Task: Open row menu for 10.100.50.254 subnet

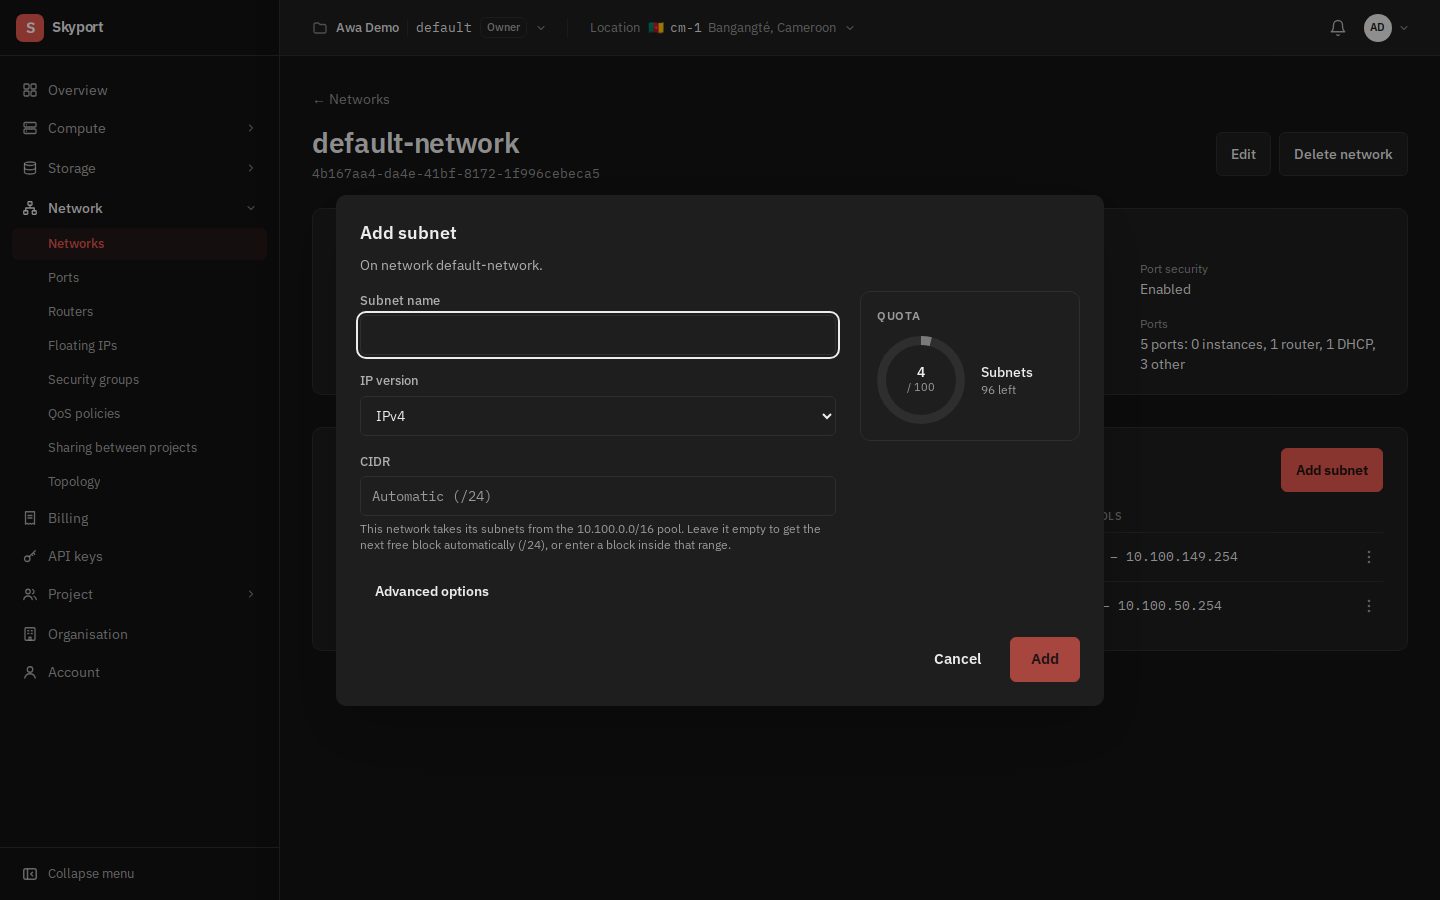Action: (1369, 606)
